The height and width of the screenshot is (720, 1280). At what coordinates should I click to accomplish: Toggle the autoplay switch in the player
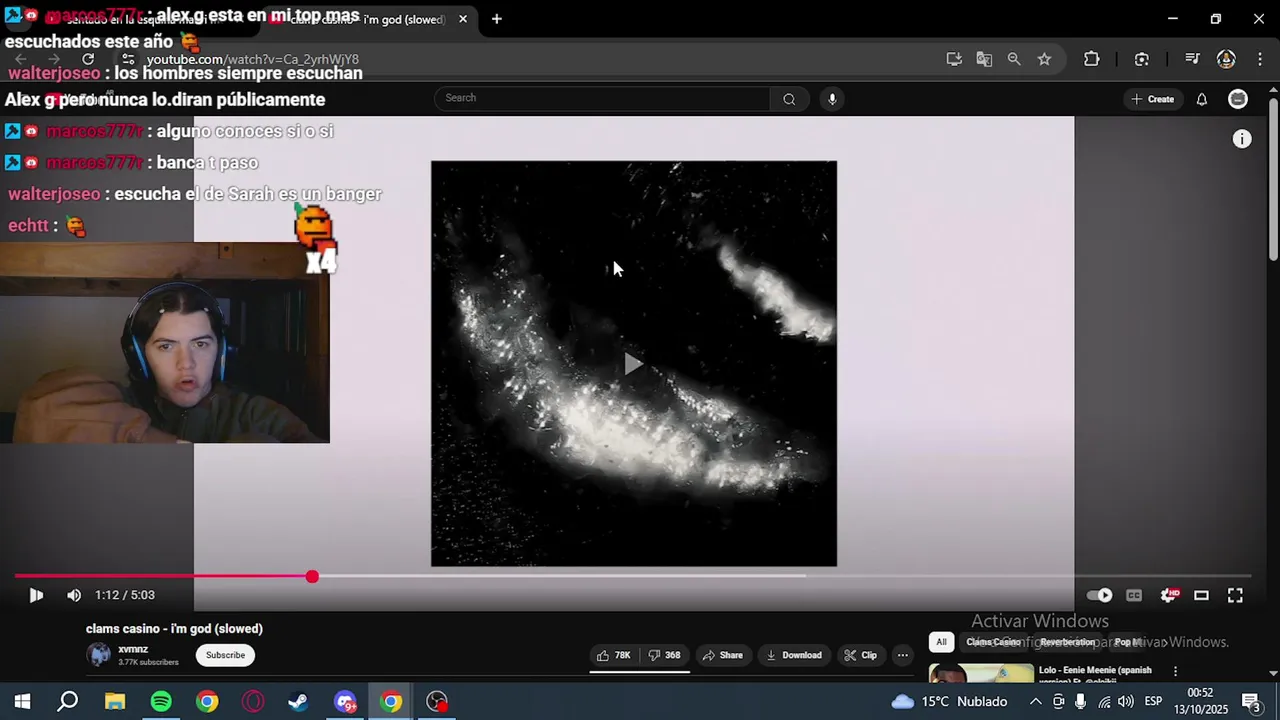tap(1100, 595)
